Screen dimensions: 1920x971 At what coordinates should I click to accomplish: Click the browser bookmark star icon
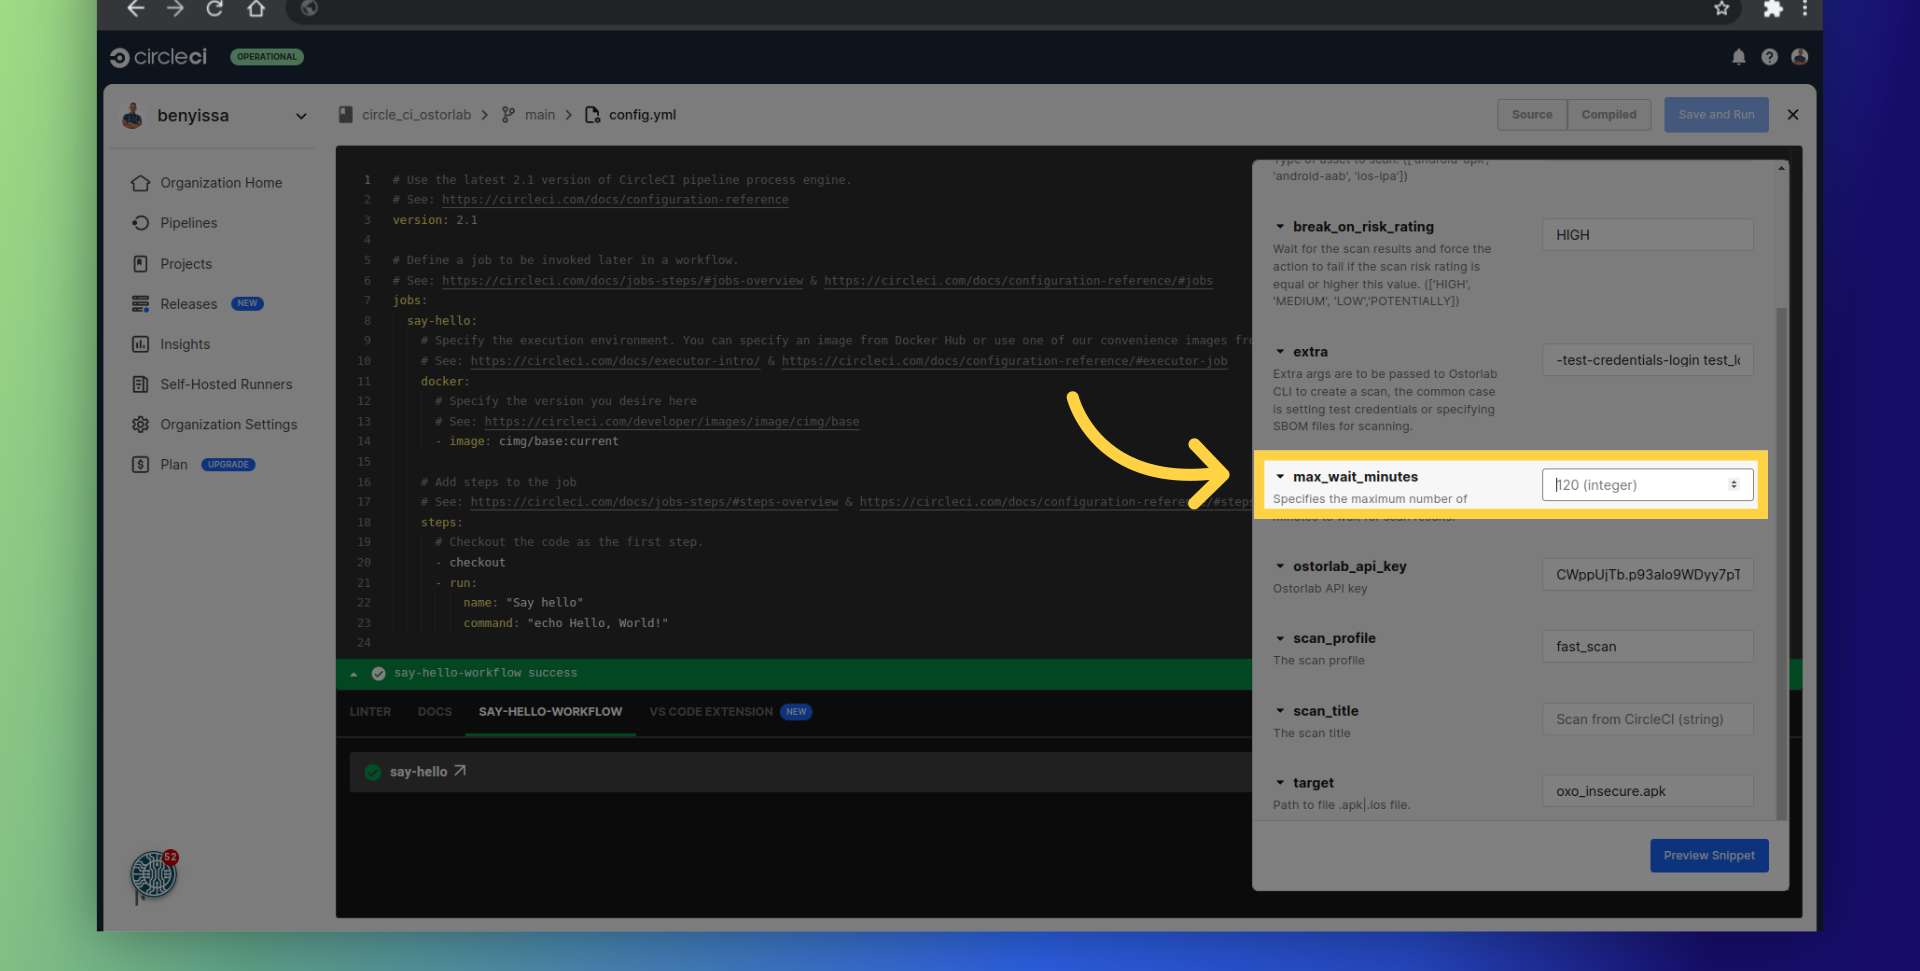(x=1722, y=9)
